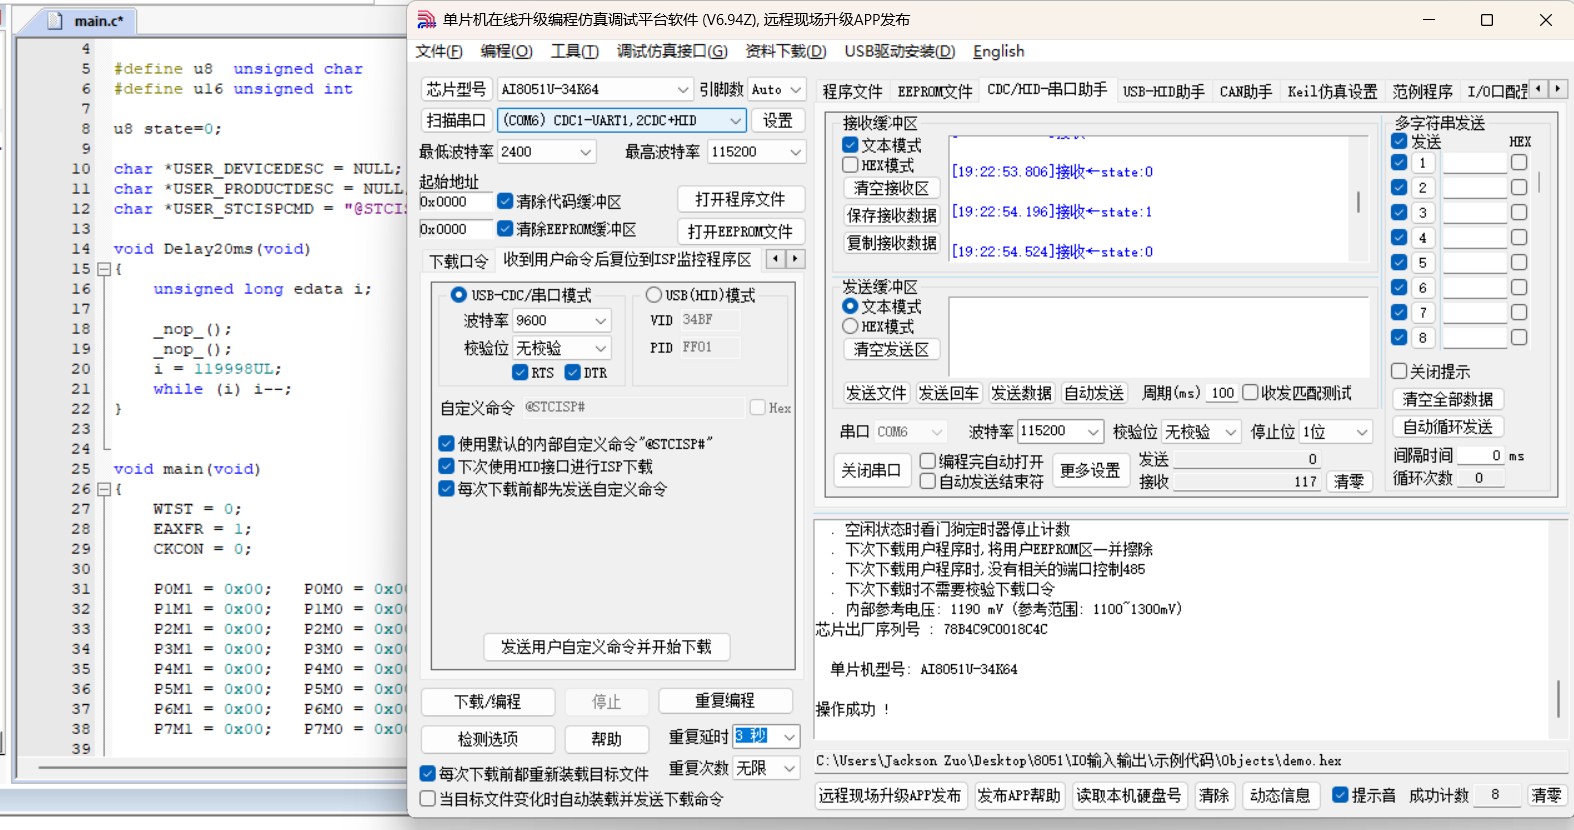The height and width of the screenshot is (830, 1574).
Task: Toggle DTR checkbox
Action: (573, 372)
